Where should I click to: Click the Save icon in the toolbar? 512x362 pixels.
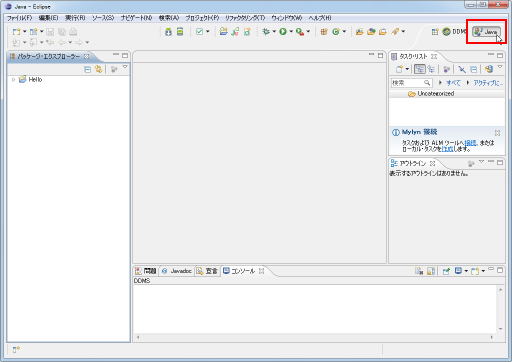[50, 32]
